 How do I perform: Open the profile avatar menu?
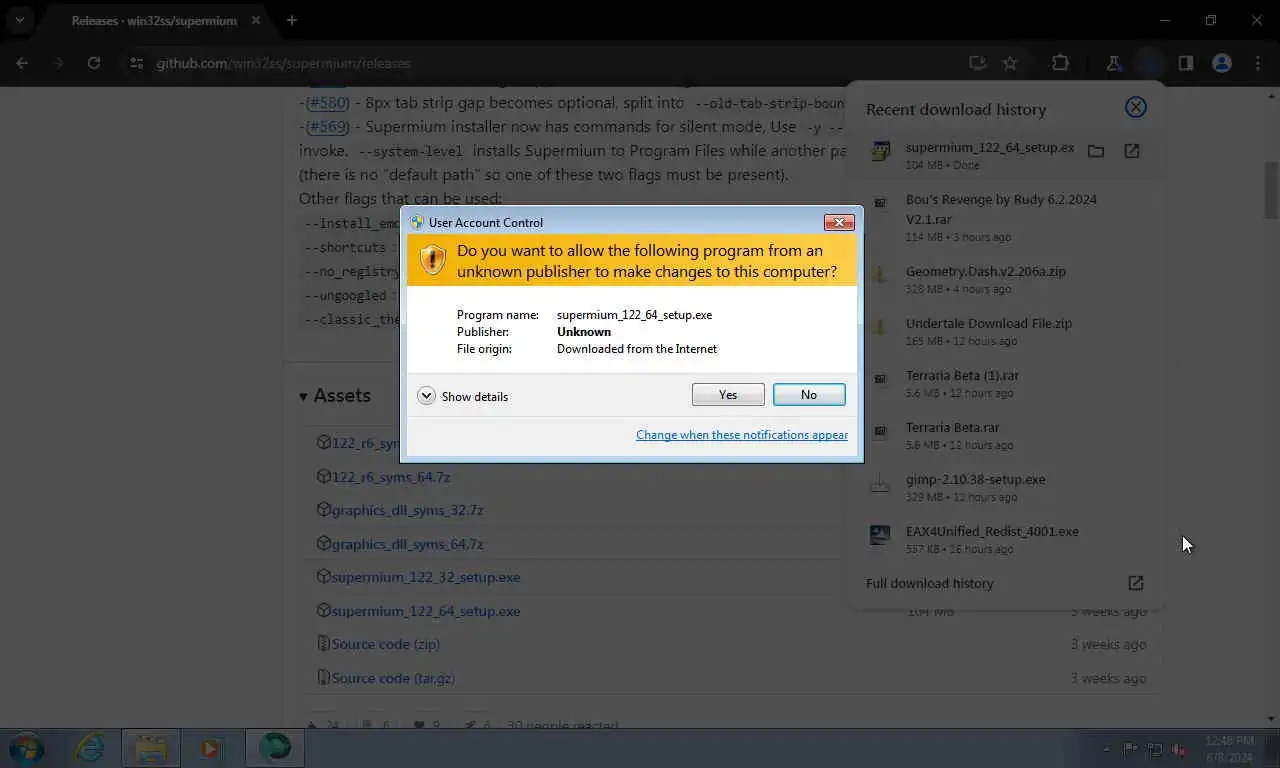point(1221,63)
